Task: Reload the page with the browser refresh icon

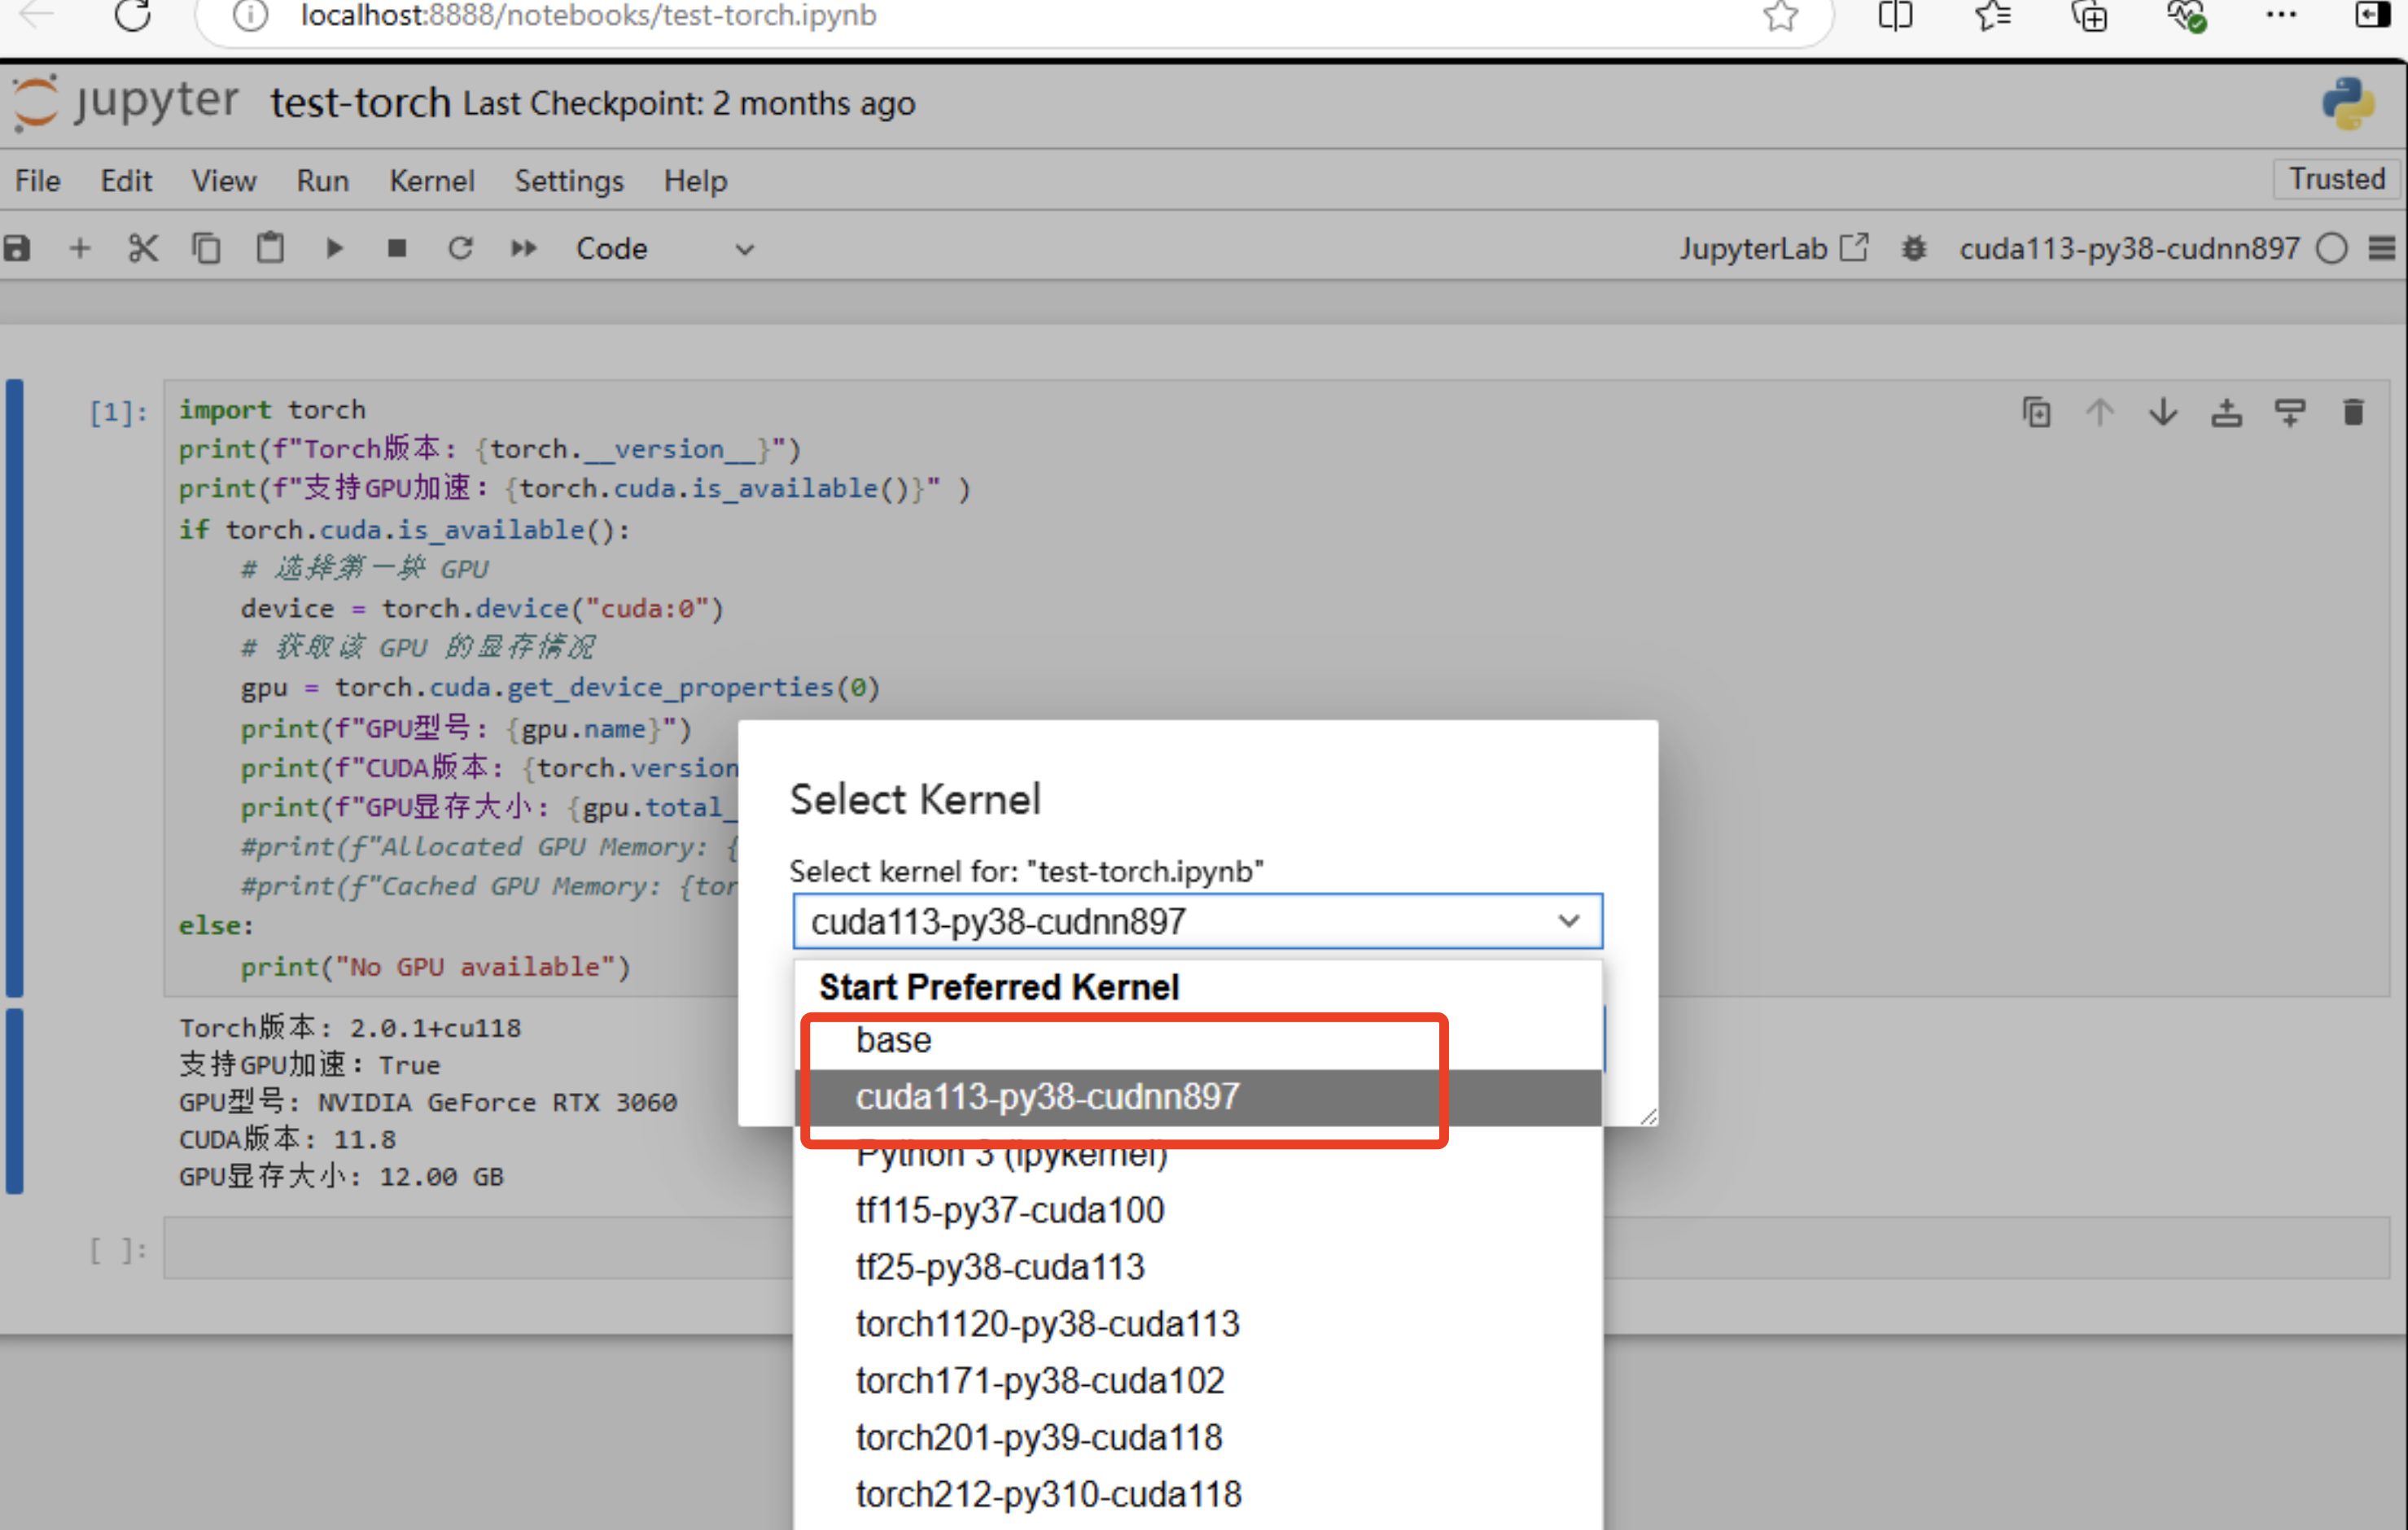Action: (x=132, y=15)
